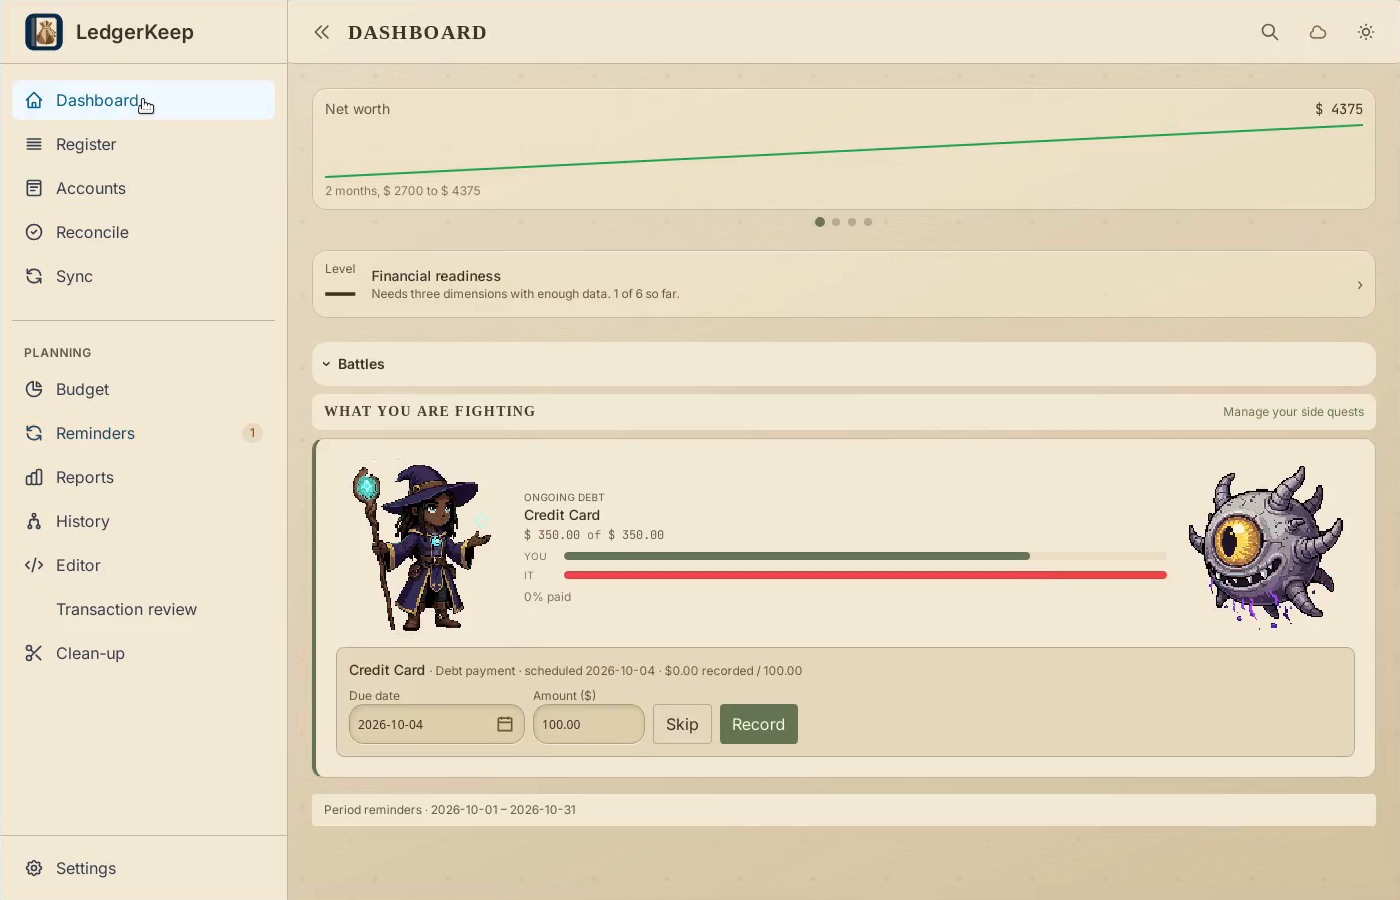The width and height of the screenshot is (1400, 900).
Task: Click the Dashboard home icon
Action: click(34, 100)
